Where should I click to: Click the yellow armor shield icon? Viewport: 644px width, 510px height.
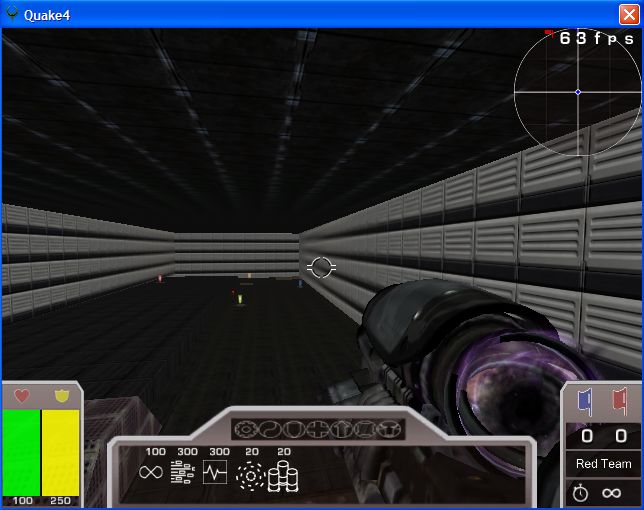[62, 396]
